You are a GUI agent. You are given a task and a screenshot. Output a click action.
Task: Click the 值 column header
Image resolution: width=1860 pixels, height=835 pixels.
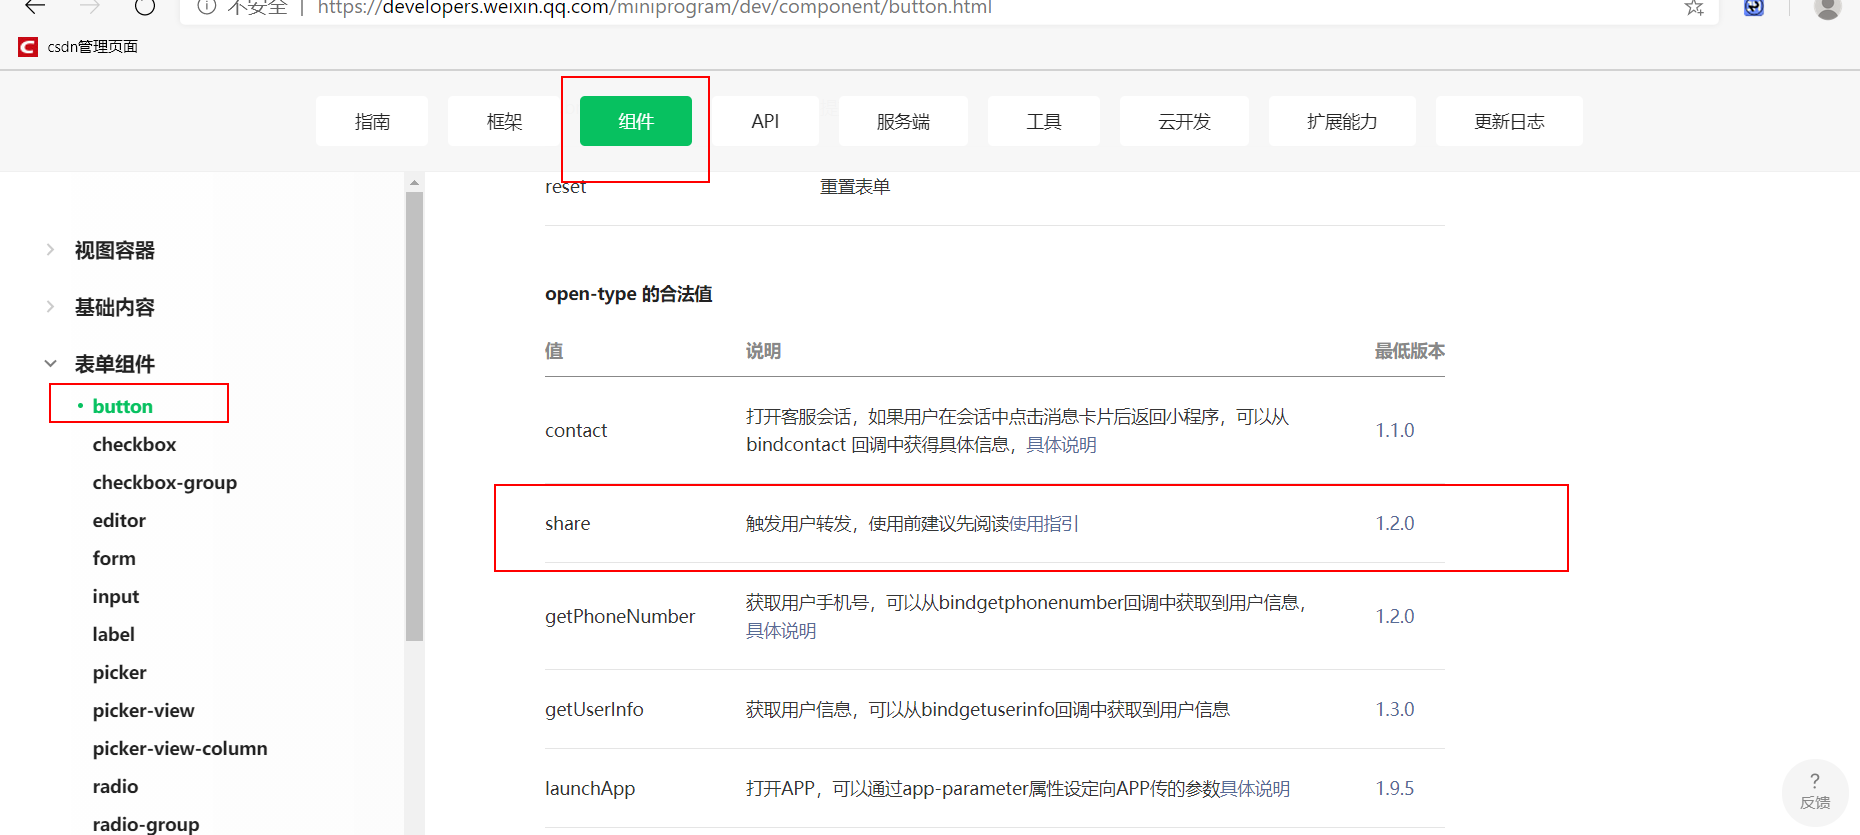[x=554, y=351]
